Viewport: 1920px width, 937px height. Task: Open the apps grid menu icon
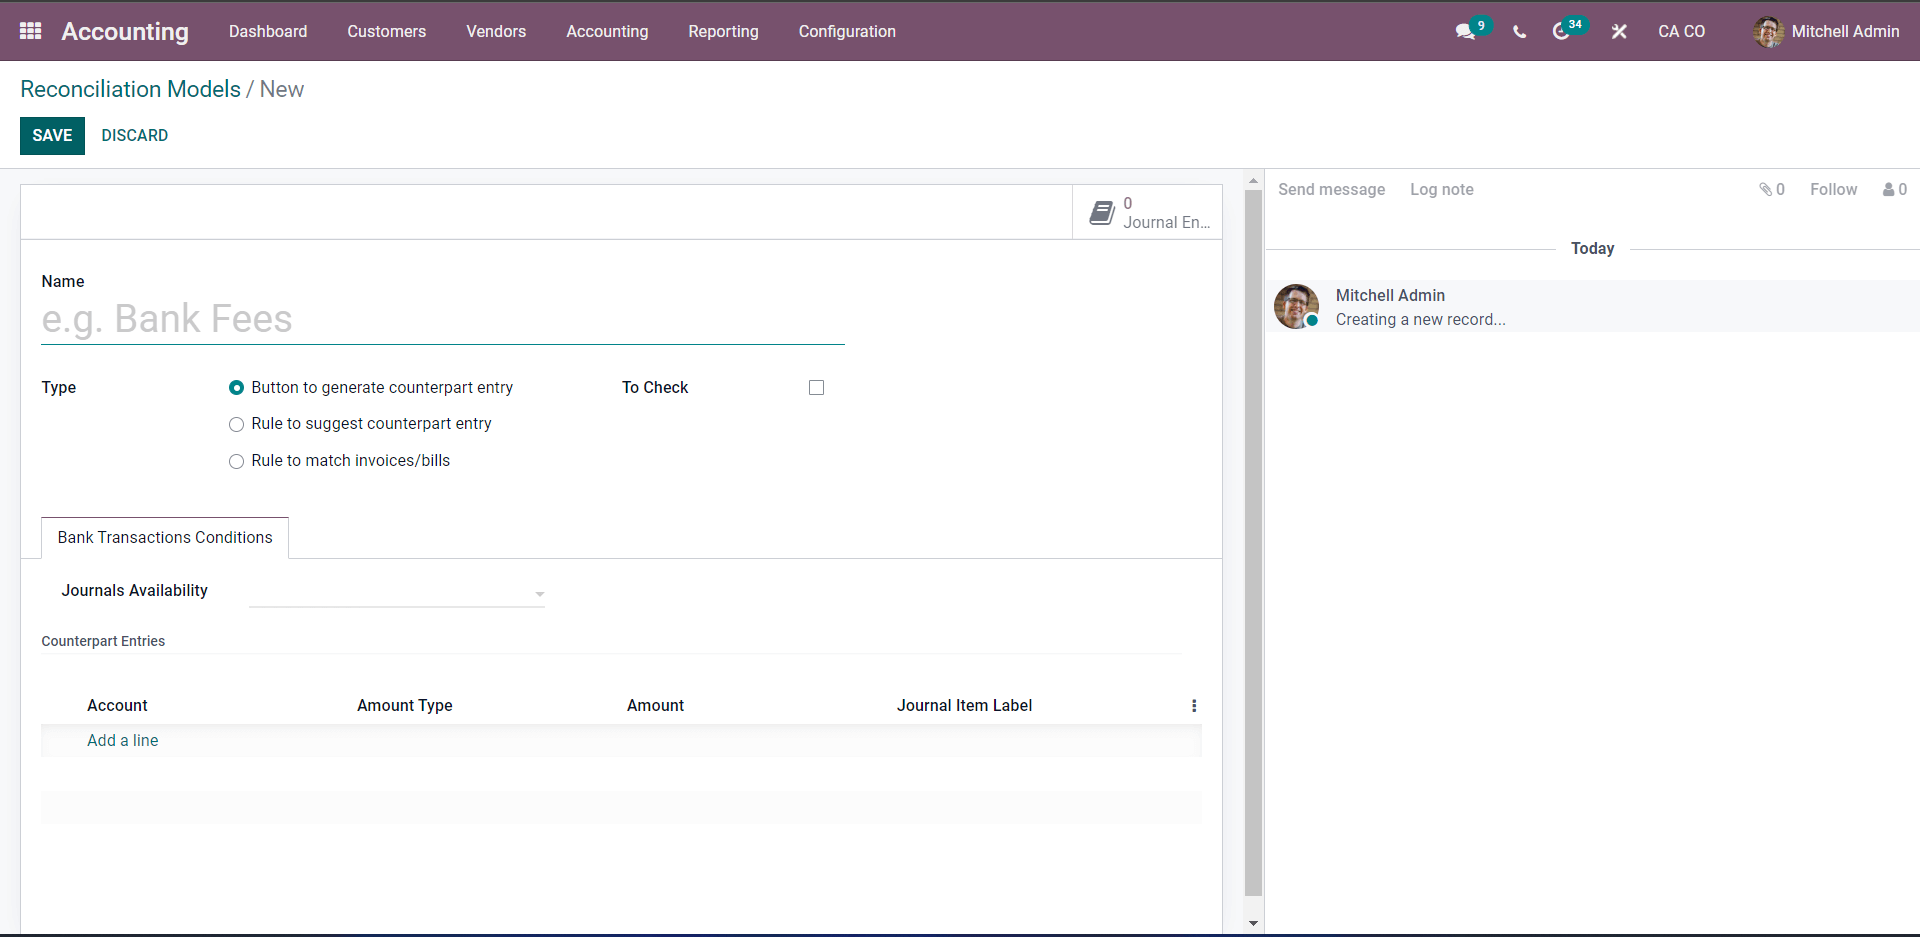coord(30,31)
